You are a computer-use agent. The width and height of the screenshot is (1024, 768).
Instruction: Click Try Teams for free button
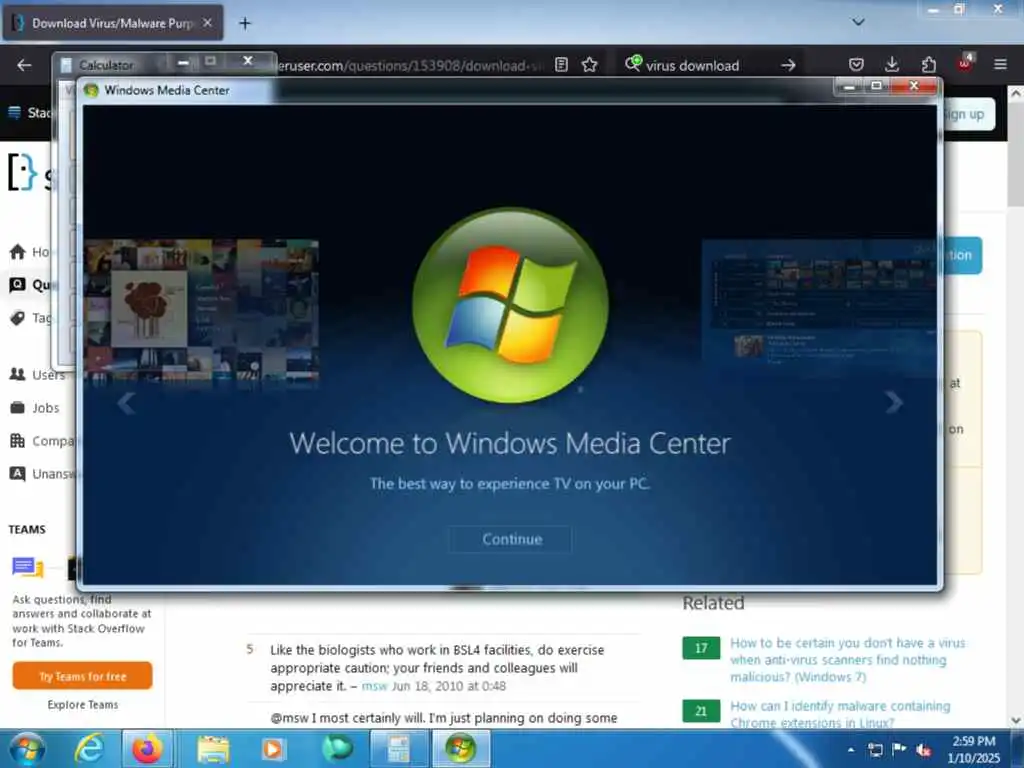pyautogui.click(x=82, y=676)
